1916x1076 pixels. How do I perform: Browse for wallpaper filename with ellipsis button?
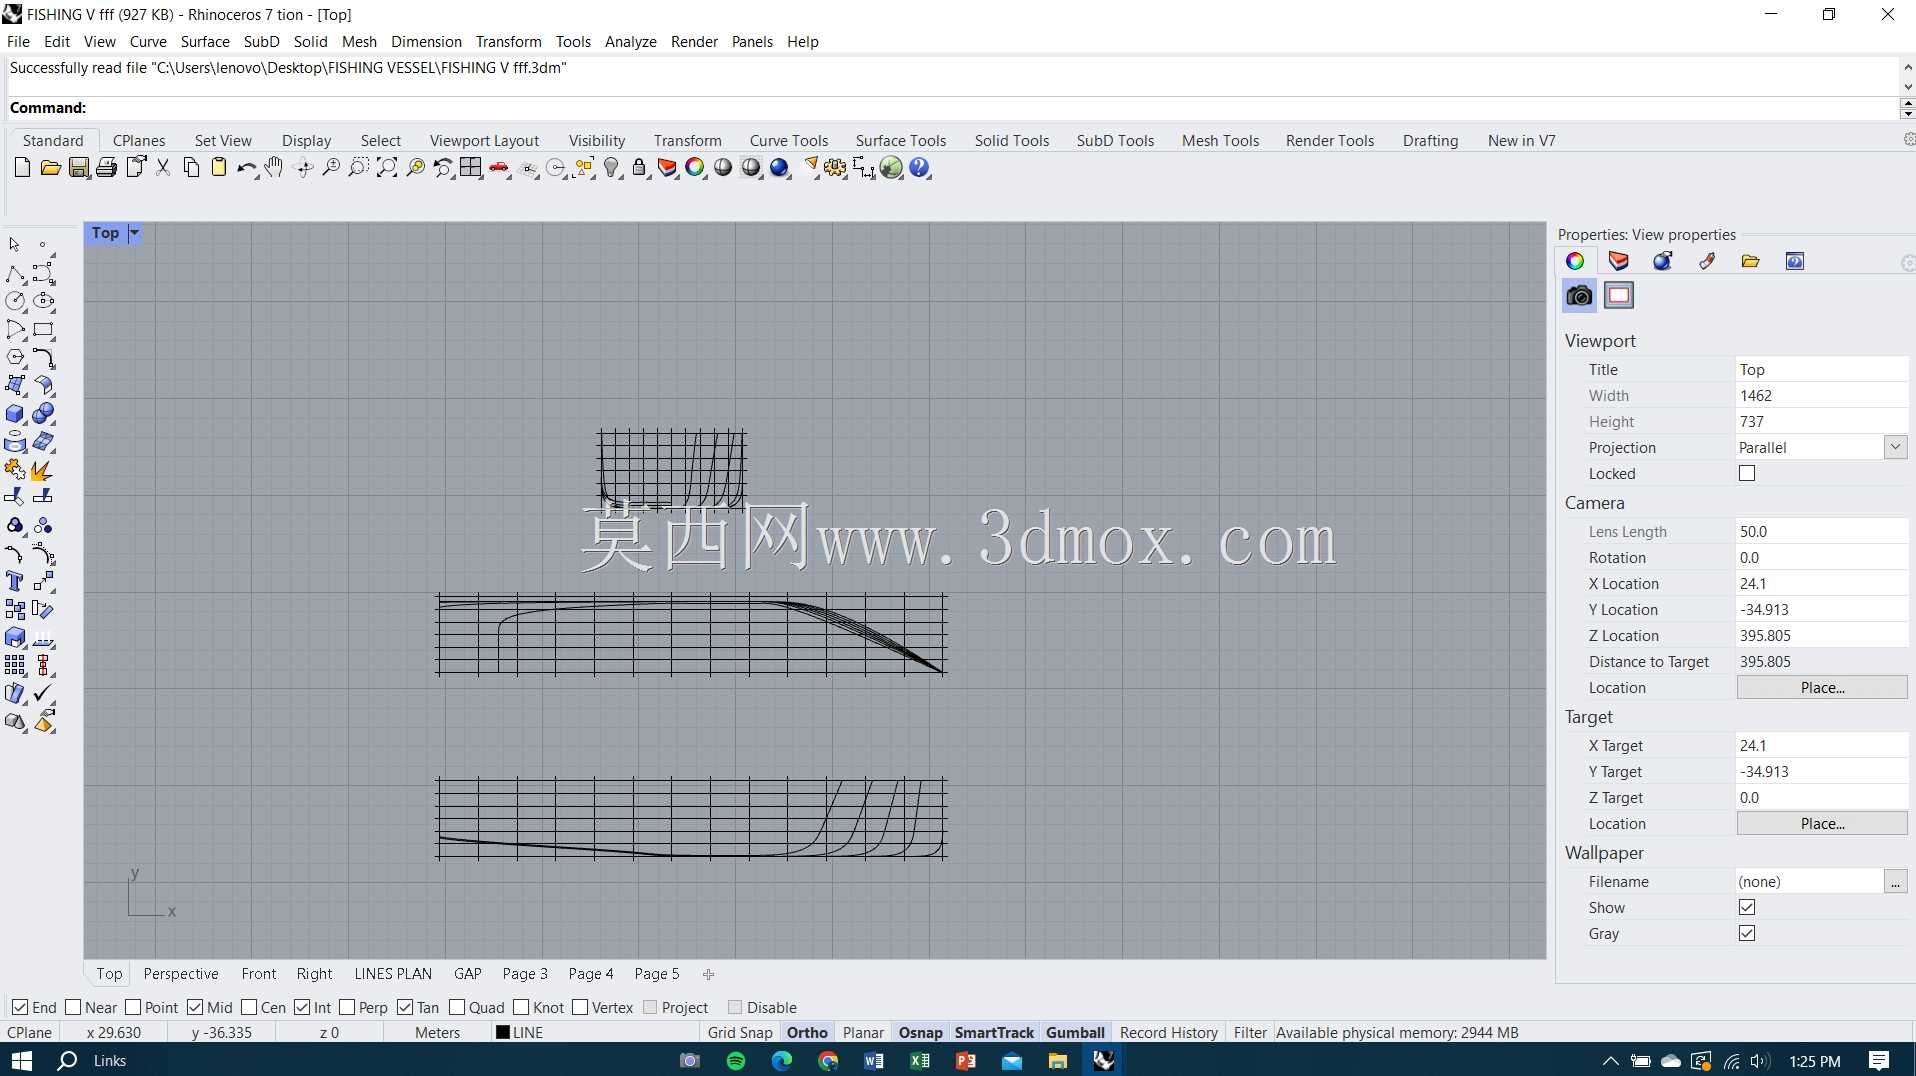1896,882
